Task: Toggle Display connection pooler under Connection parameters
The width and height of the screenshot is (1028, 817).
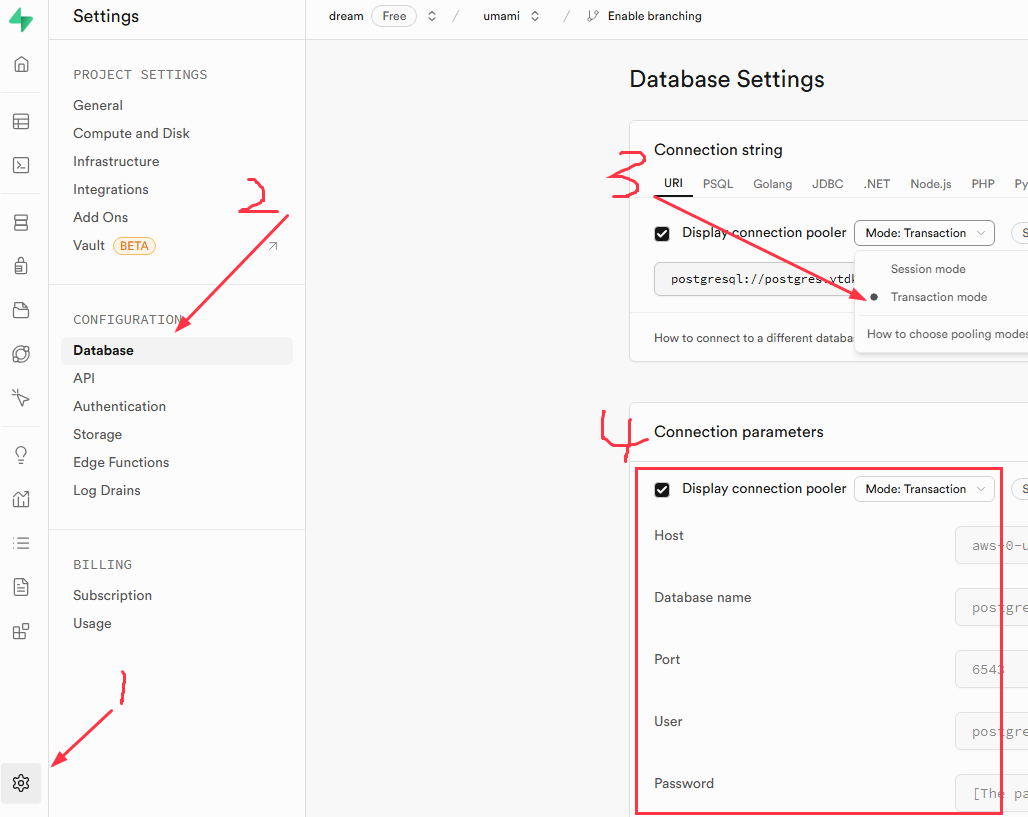Action: (662, 490)
